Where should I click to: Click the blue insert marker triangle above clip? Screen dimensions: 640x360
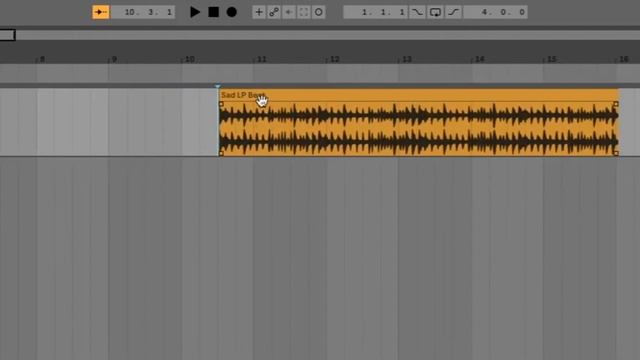coord(218,87)
